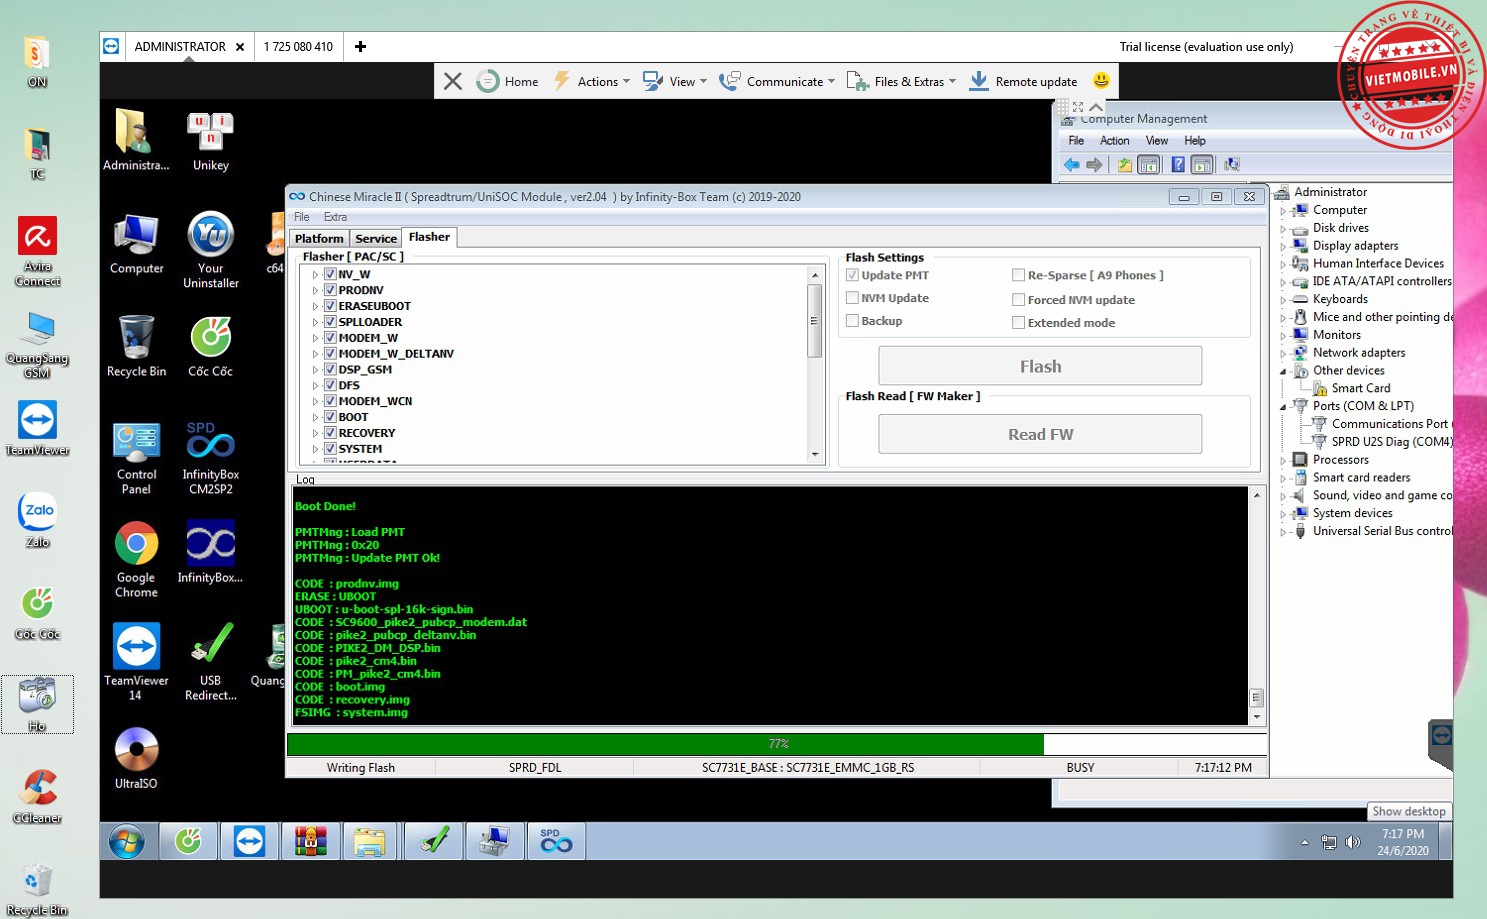Open the Administrator folder icon
Viewport: 1487px width, 919px height.
pos(136,141)
